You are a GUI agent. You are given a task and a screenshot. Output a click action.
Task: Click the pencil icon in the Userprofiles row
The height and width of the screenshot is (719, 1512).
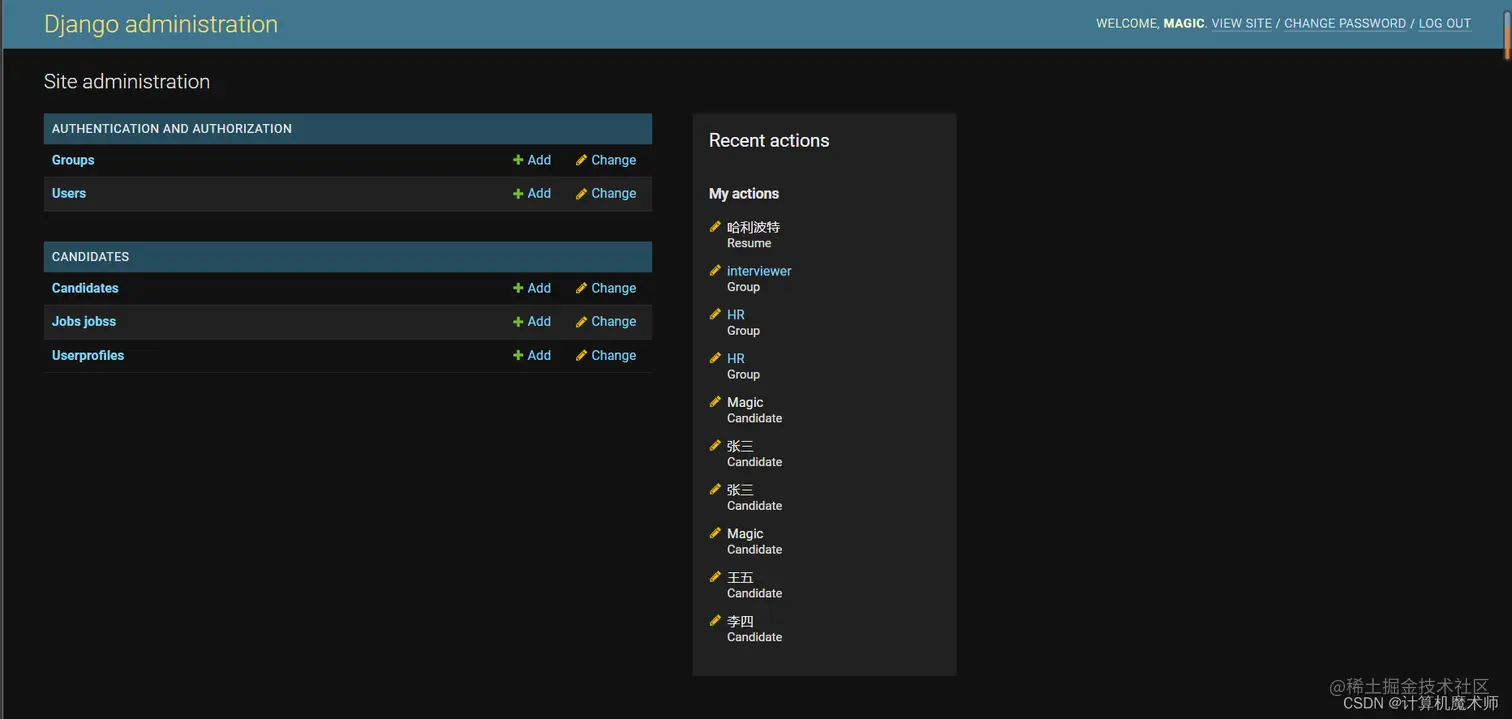tap(581, 356)
